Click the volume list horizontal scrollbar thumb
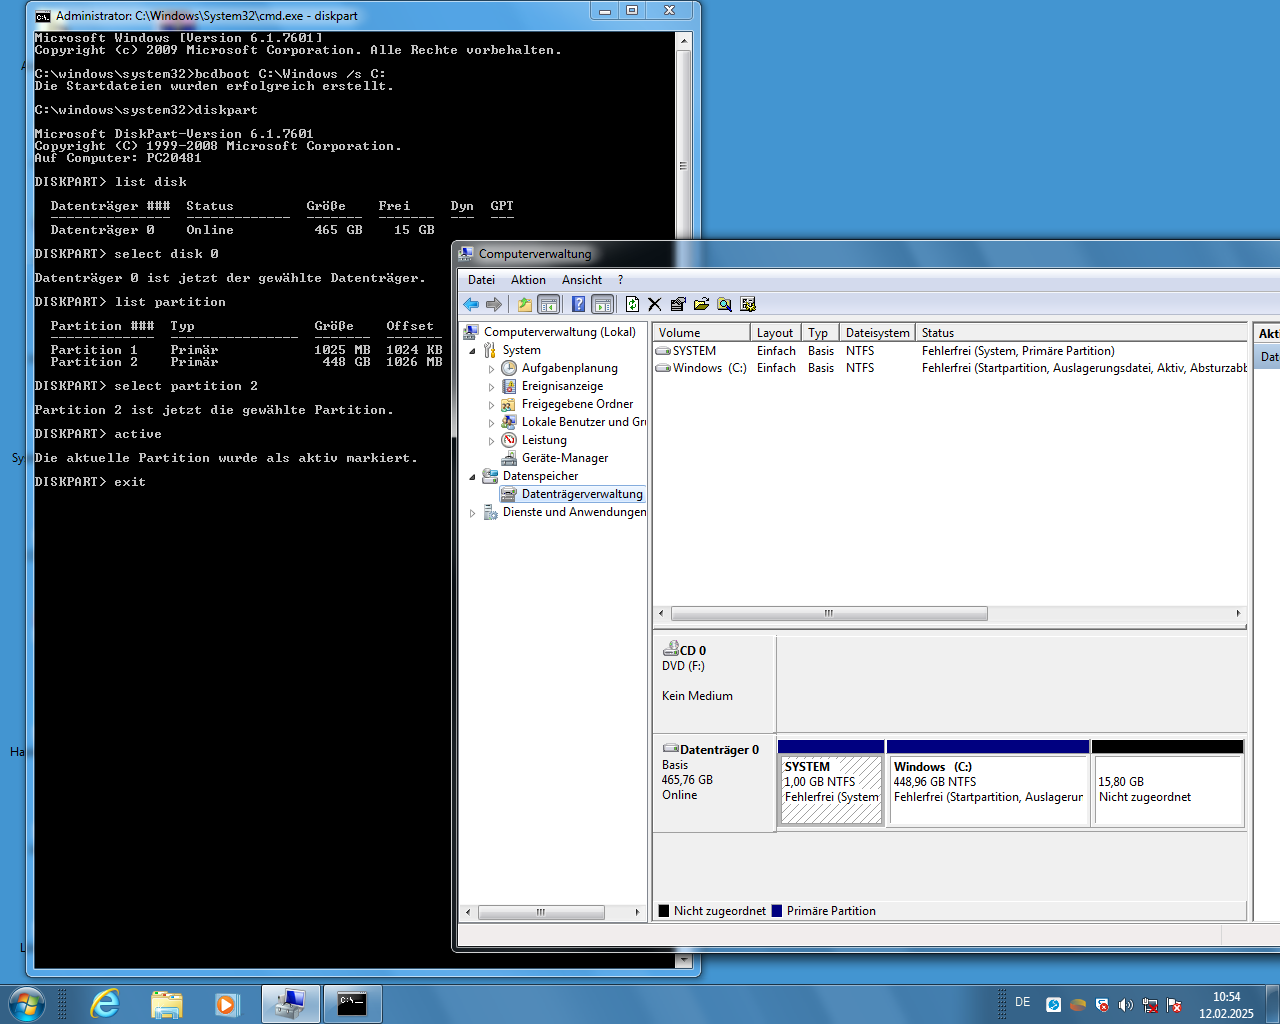This screenshot has height=1024, width=1280. 829,614
